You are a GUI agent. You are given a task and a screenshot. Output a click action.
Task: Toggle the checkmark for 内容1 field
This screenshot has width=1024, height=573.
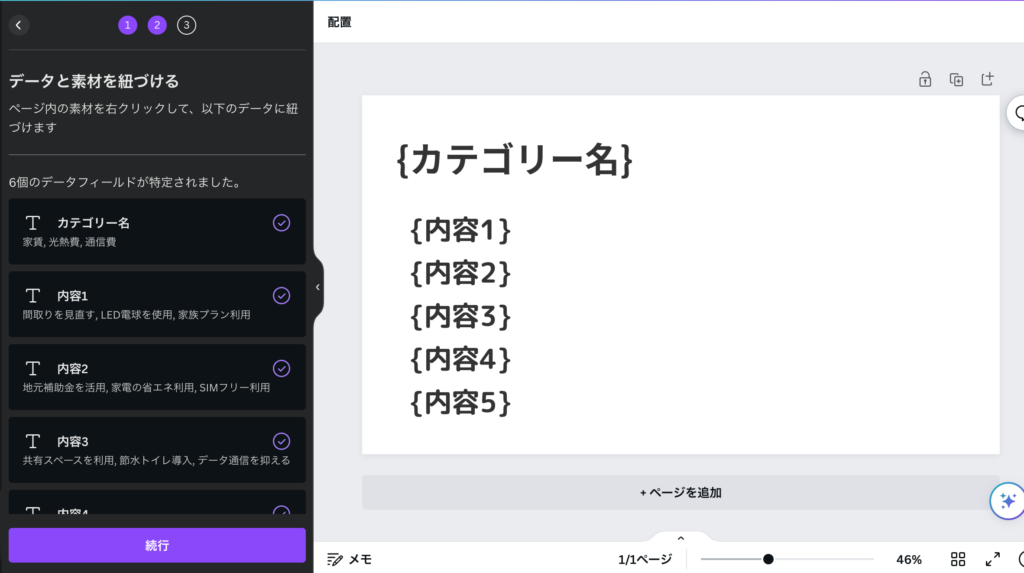click(x=281, y=295)
